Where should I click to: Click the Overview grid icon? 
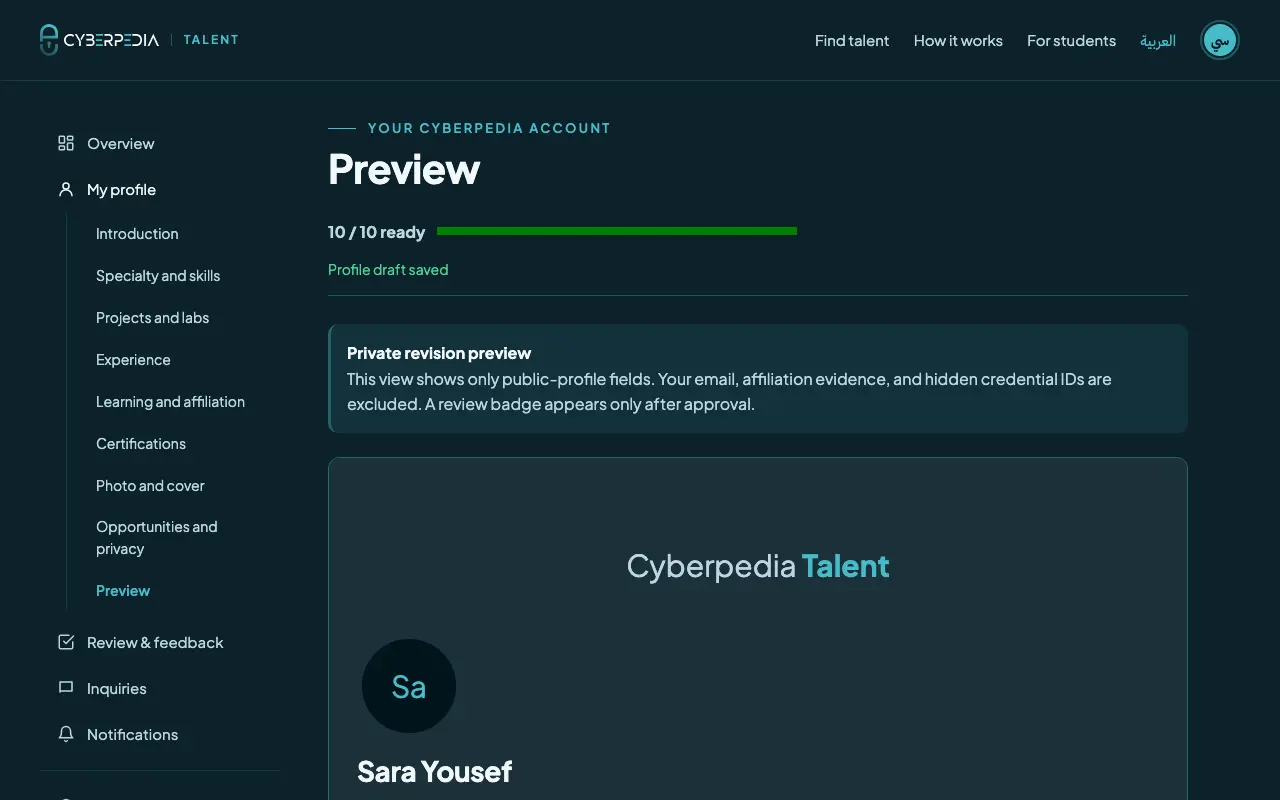[x=66, y=143]
